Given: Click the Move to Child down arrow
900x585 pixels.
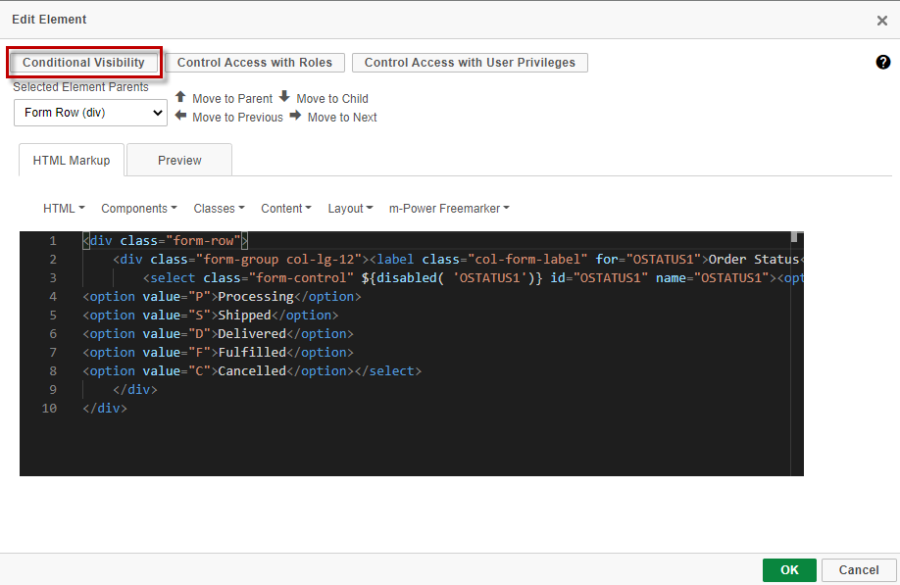Looking at the screenshot, I should click(284, 96).
